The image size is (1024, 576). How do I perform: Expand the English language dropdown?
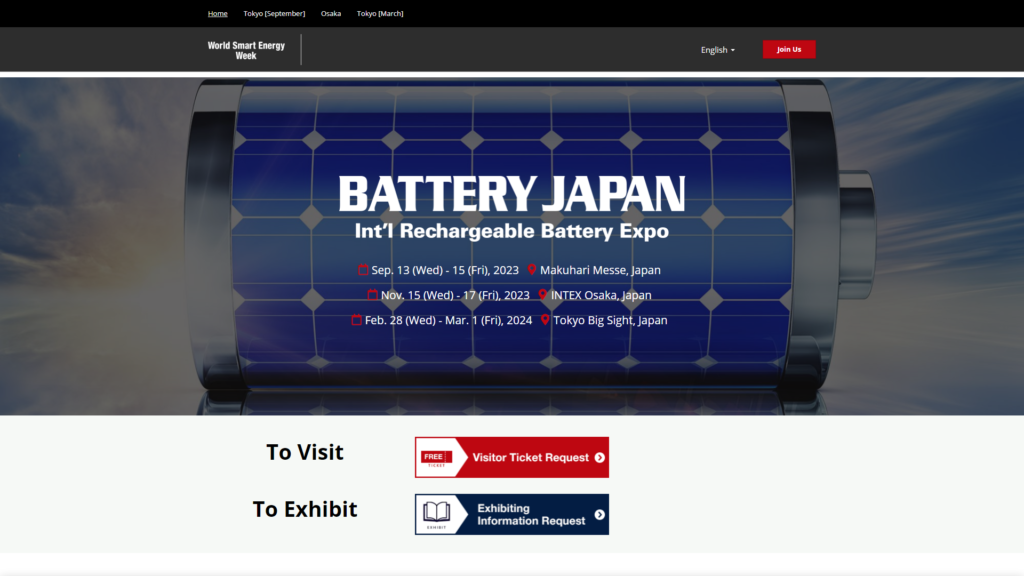click(718, 50)
